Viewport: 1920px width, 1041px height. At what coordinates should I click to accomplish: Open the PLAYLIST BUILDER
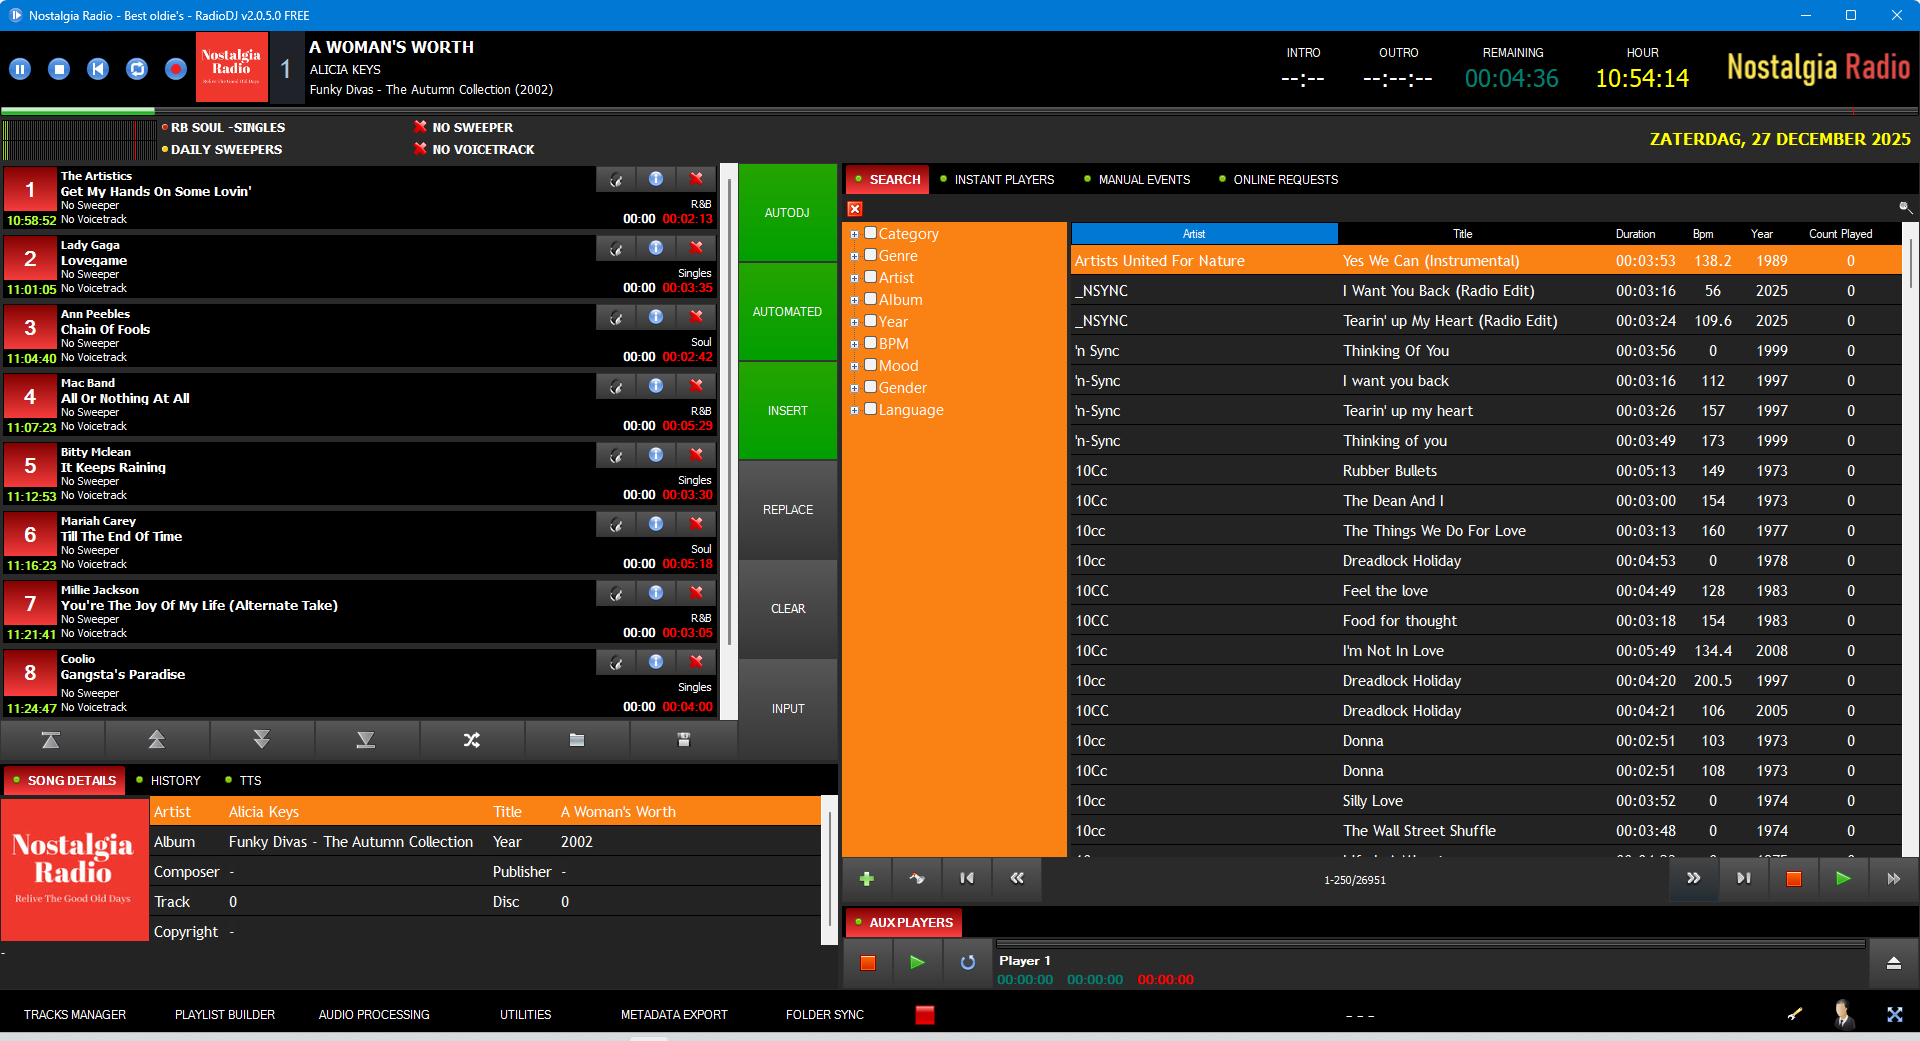pyautogui.click(x=224, y=1014)
